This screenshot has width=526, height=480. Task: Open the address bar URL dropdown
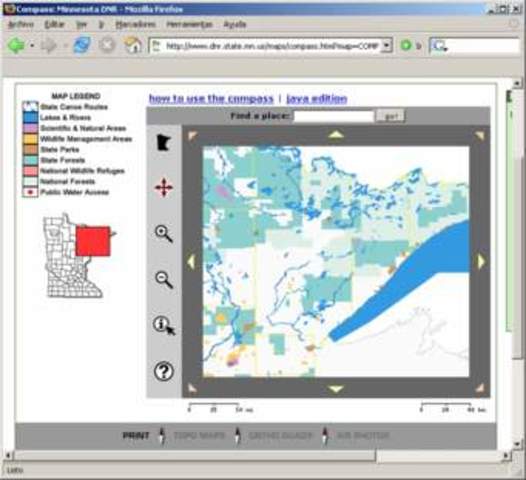pos(387,45)
